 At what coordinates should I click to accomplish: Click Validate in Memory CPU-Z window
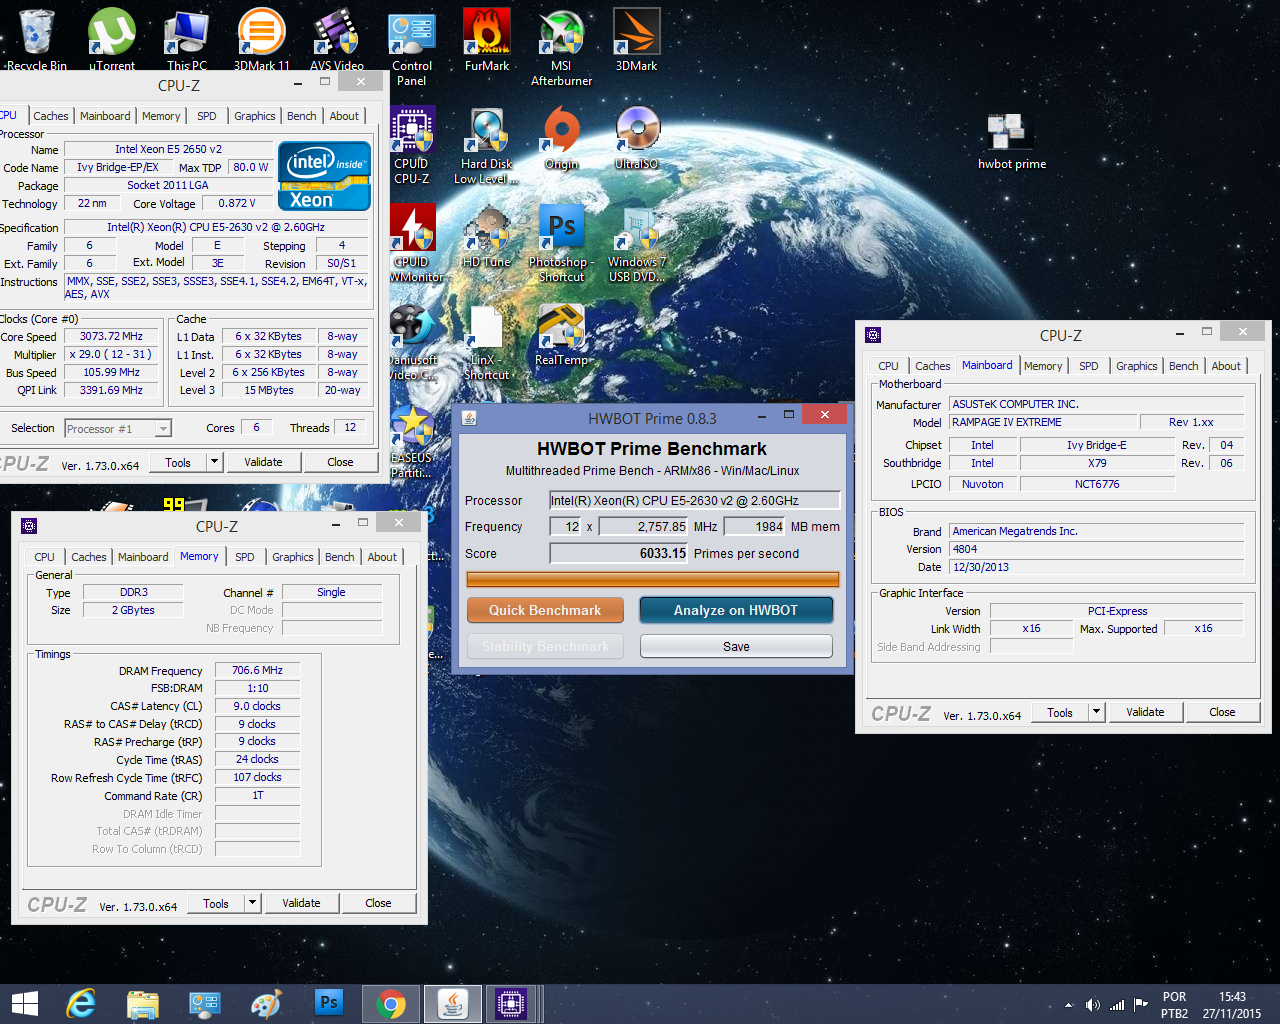[x=301, y=903]
